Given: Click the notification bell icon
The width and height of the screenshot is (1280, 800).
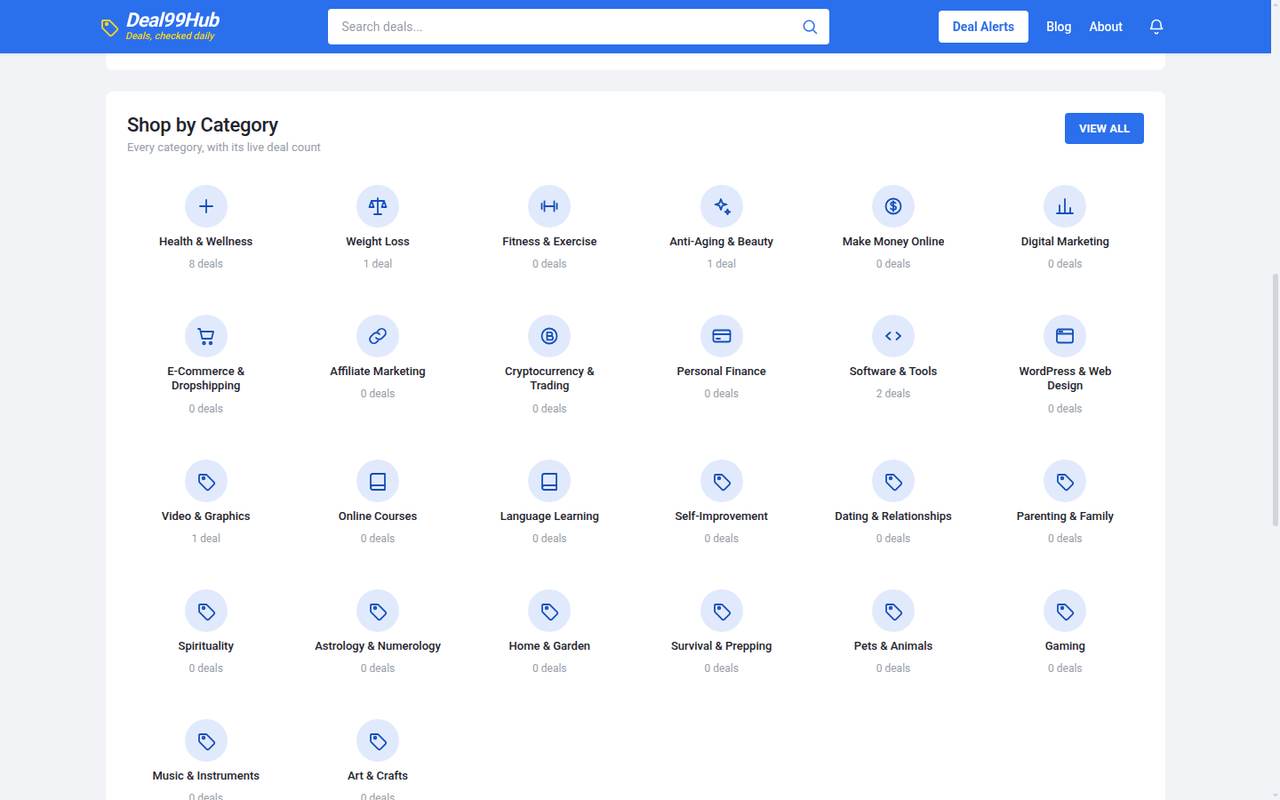Looking at the screenshot, I should 1156,27.
